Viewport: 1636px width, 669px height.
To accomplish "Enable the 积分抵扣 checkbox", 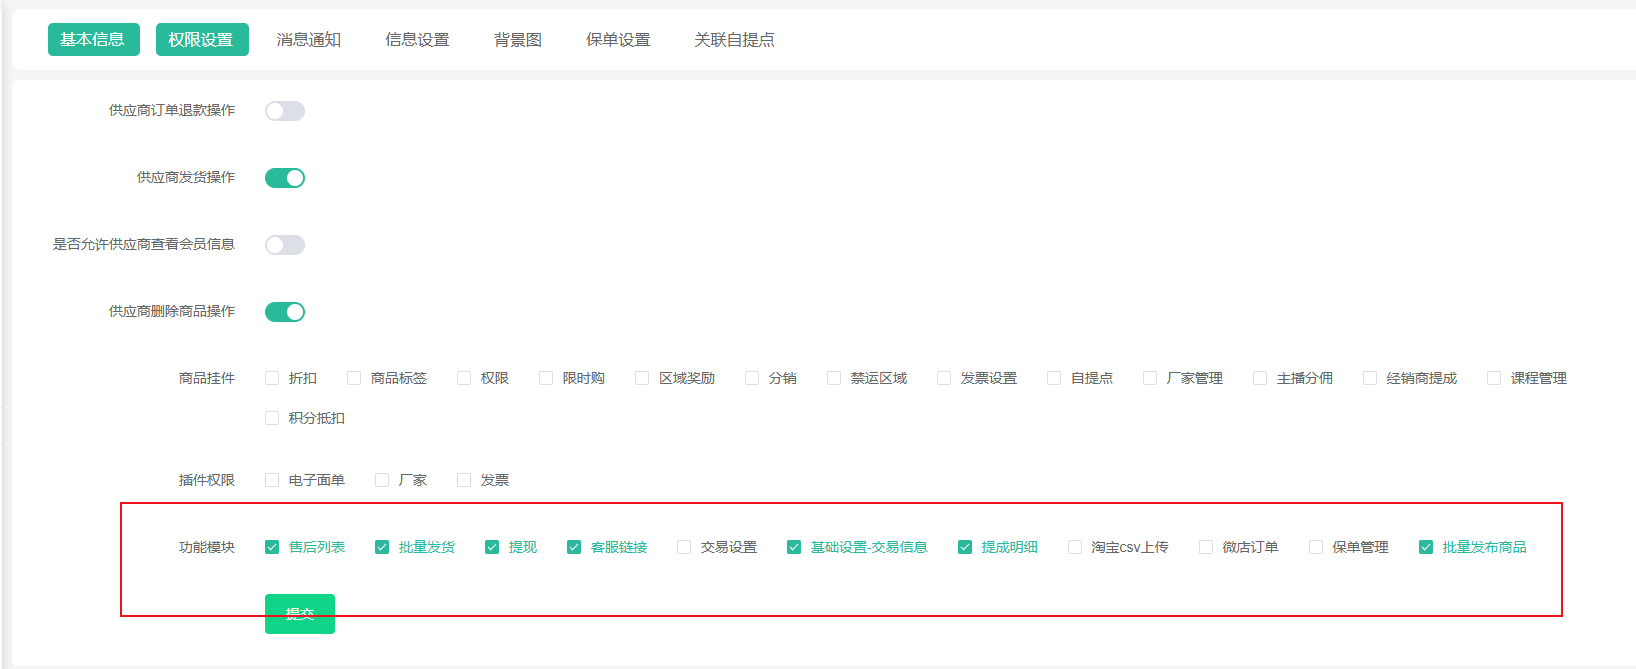I will click(x=272, y=418).
